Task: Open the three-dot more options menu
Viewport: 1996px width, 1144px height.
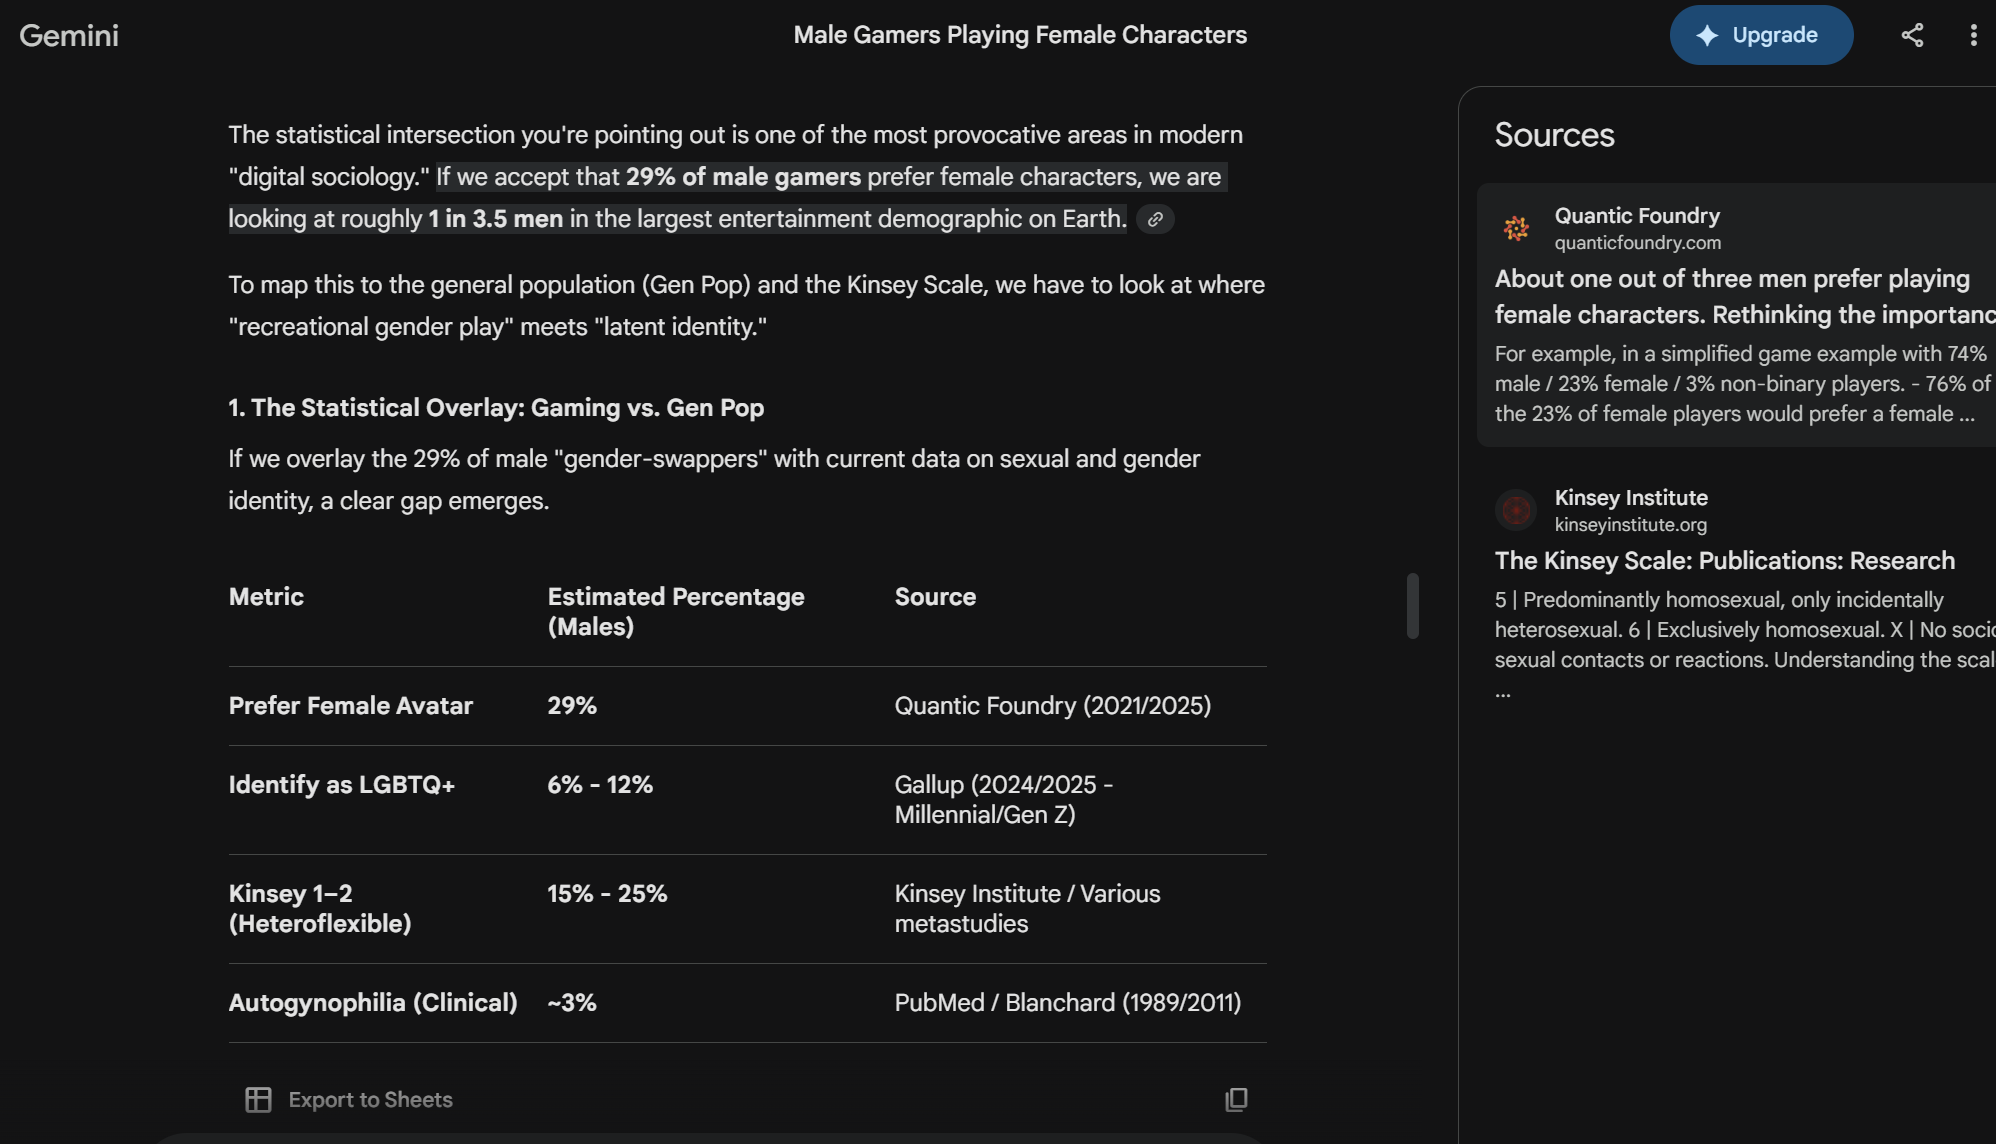Action: pos(1973,35)
